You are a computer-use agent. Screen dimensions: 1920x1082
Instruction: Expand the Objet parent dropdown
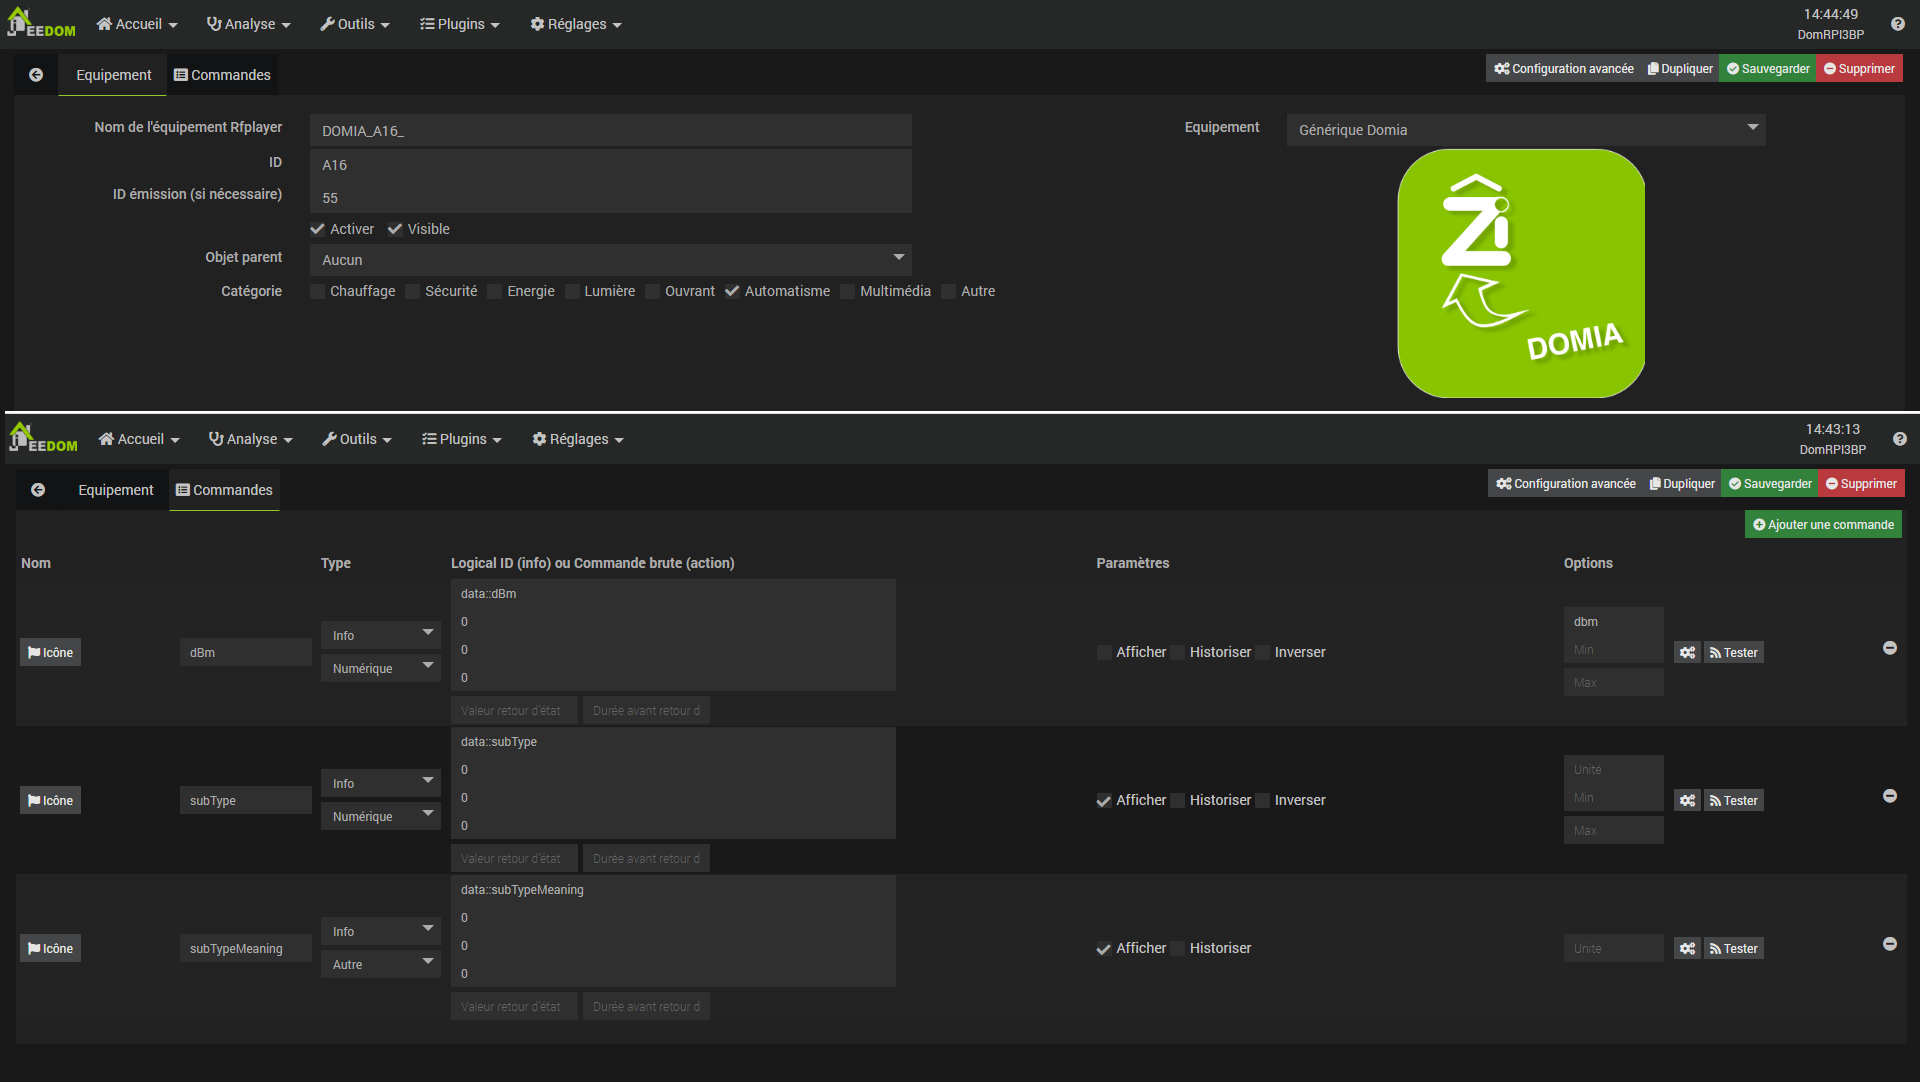point(610,260)
